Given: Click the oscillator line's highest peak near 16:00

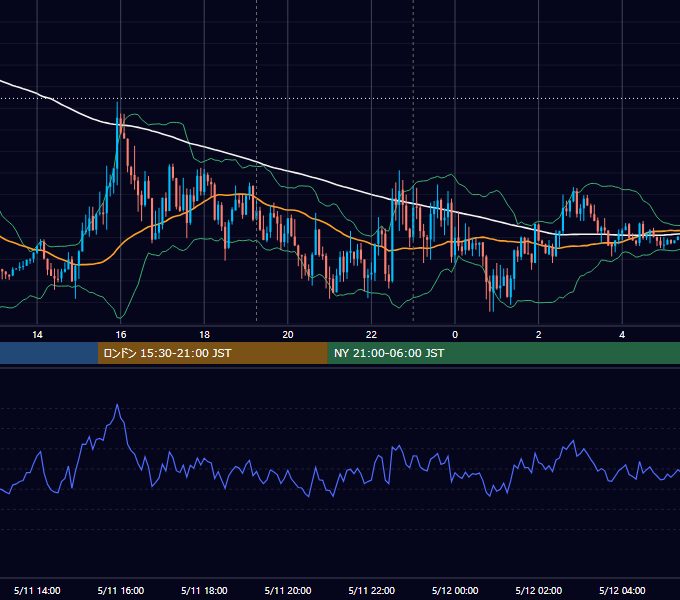Looking at the screenshot, I should pyautogui.click(x=117, y=405).
